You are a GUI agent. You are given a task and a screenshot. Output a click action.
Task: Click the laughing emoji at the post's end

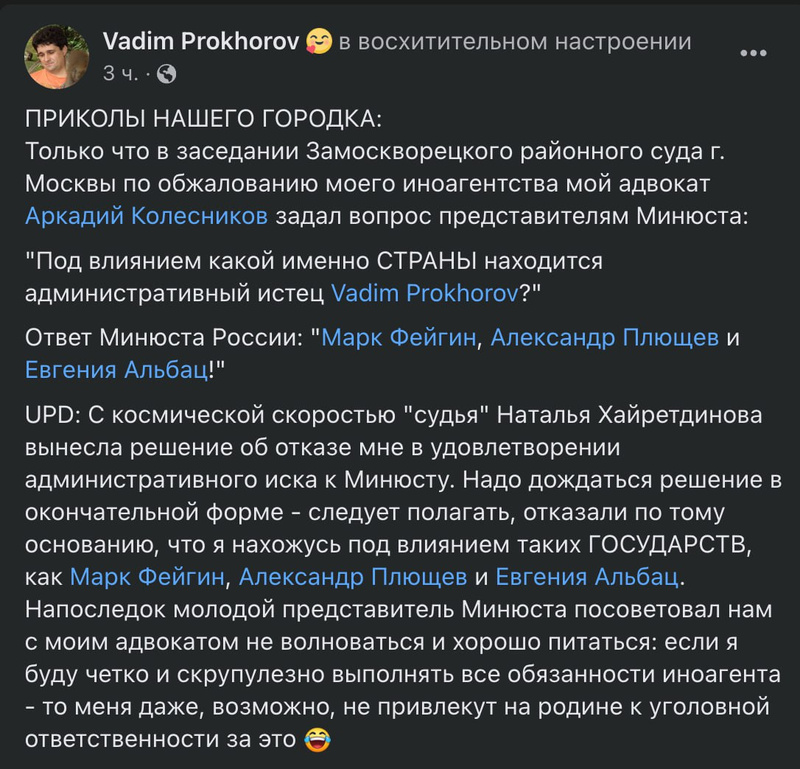[x=316, y=741]
